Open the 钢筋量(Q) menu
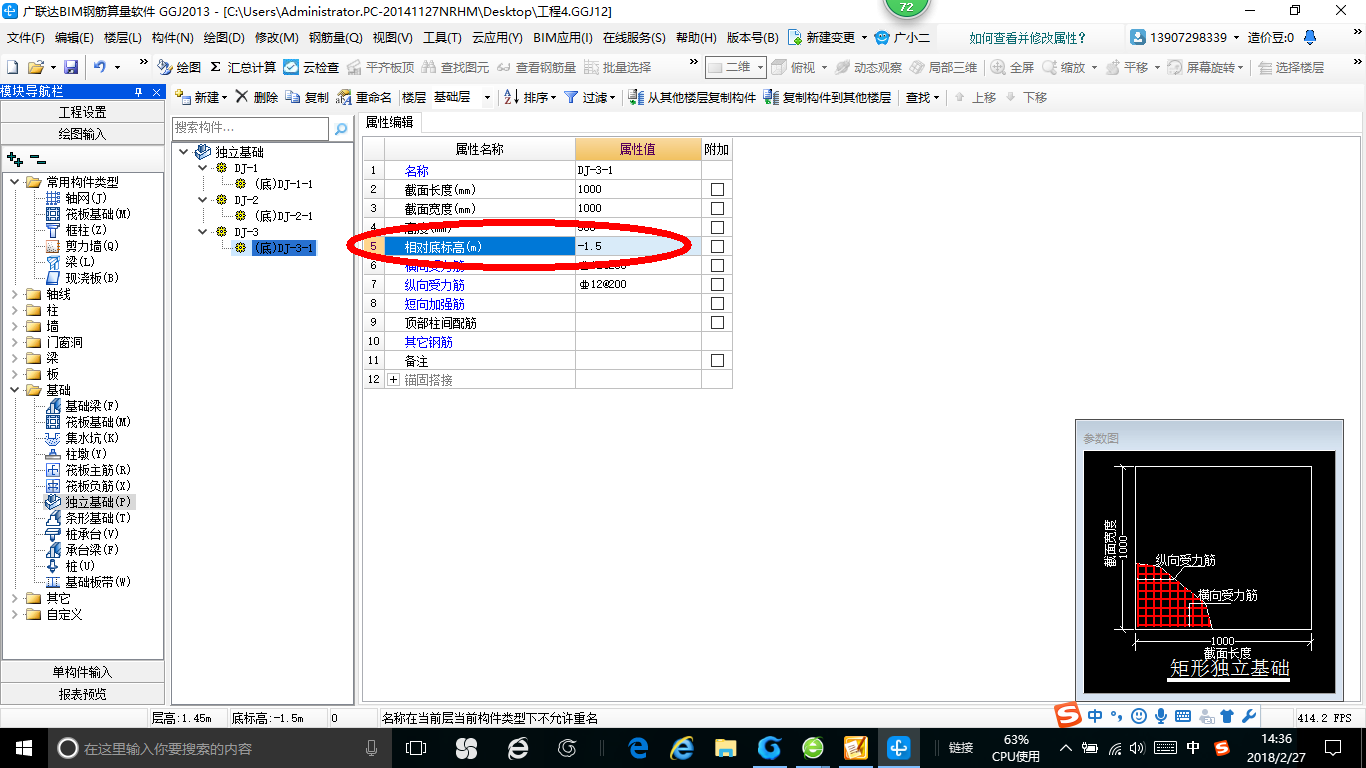The width and height of the screenshot is (1366, 768). pos(335,37)
